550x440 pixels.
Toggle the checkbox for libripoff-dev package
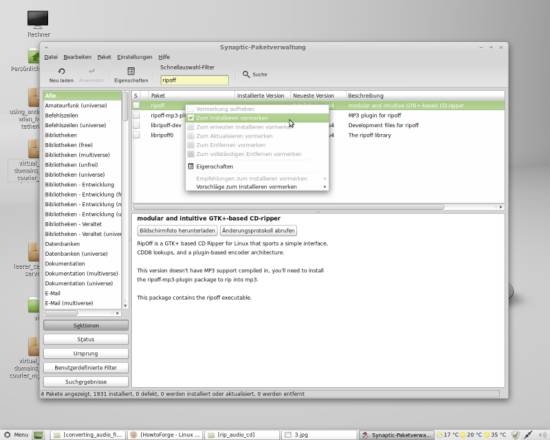(136, 125)
